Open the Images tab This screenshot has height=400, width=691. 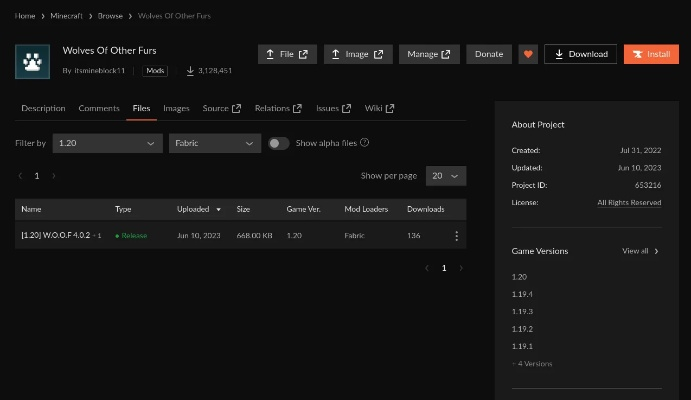coord(176,108)
